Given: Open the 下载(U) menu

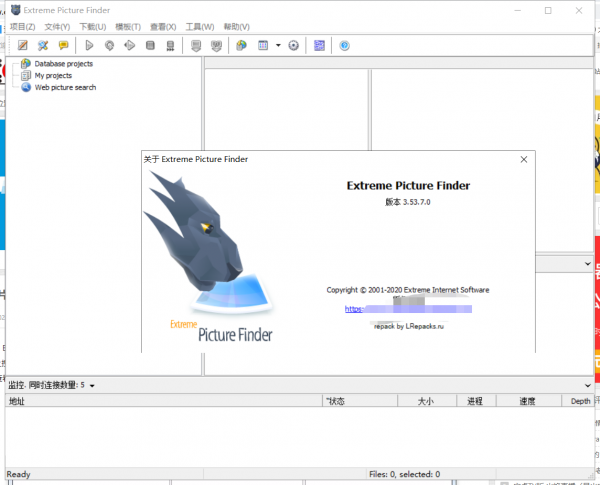Looking at the screenshot, I should tap(93, 26).
